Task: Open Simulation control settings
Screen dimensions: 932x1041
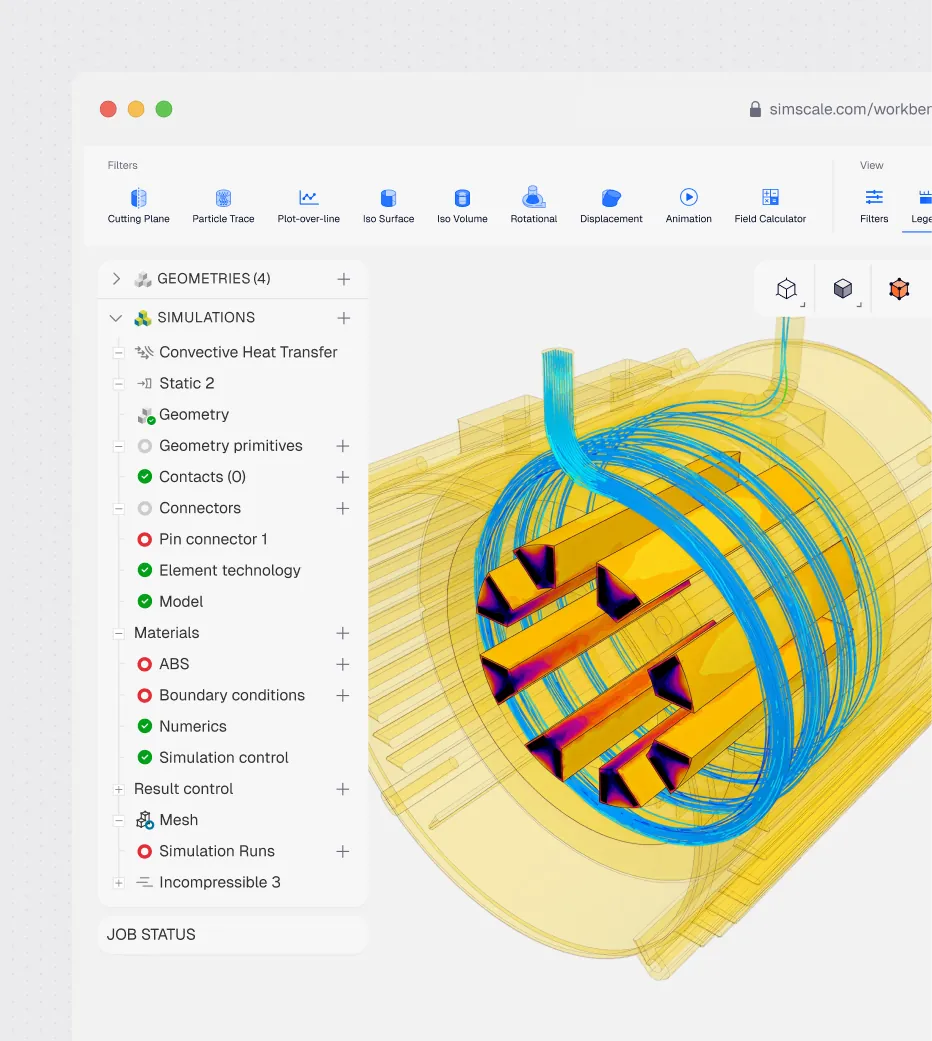Action: [x=224, y=758]
